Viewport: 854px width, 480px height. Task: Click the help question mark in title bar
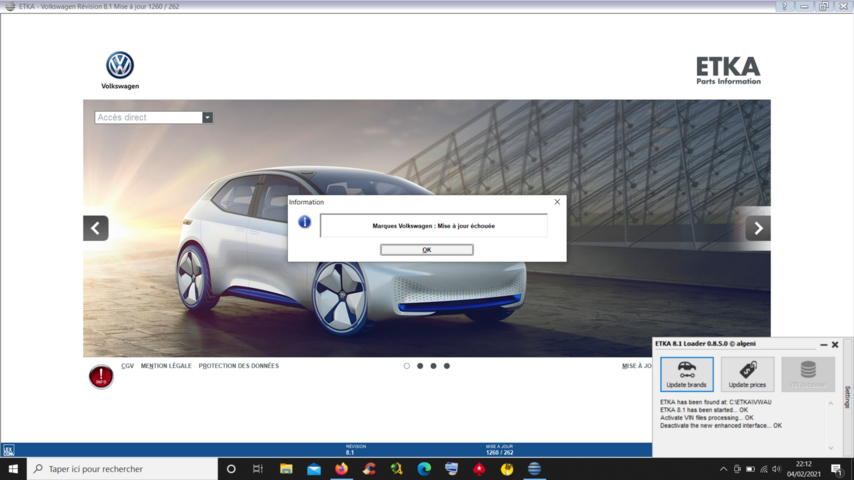[x=784, y=6]
